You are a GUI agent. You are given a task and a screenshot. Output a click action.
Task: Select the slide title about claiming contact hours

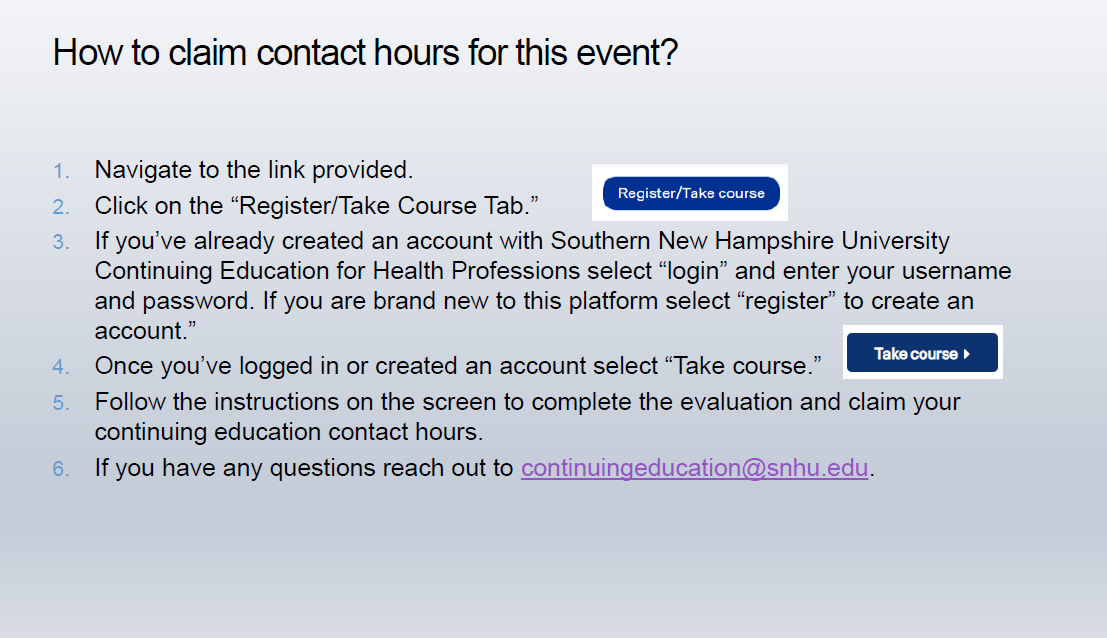(365, 52)
